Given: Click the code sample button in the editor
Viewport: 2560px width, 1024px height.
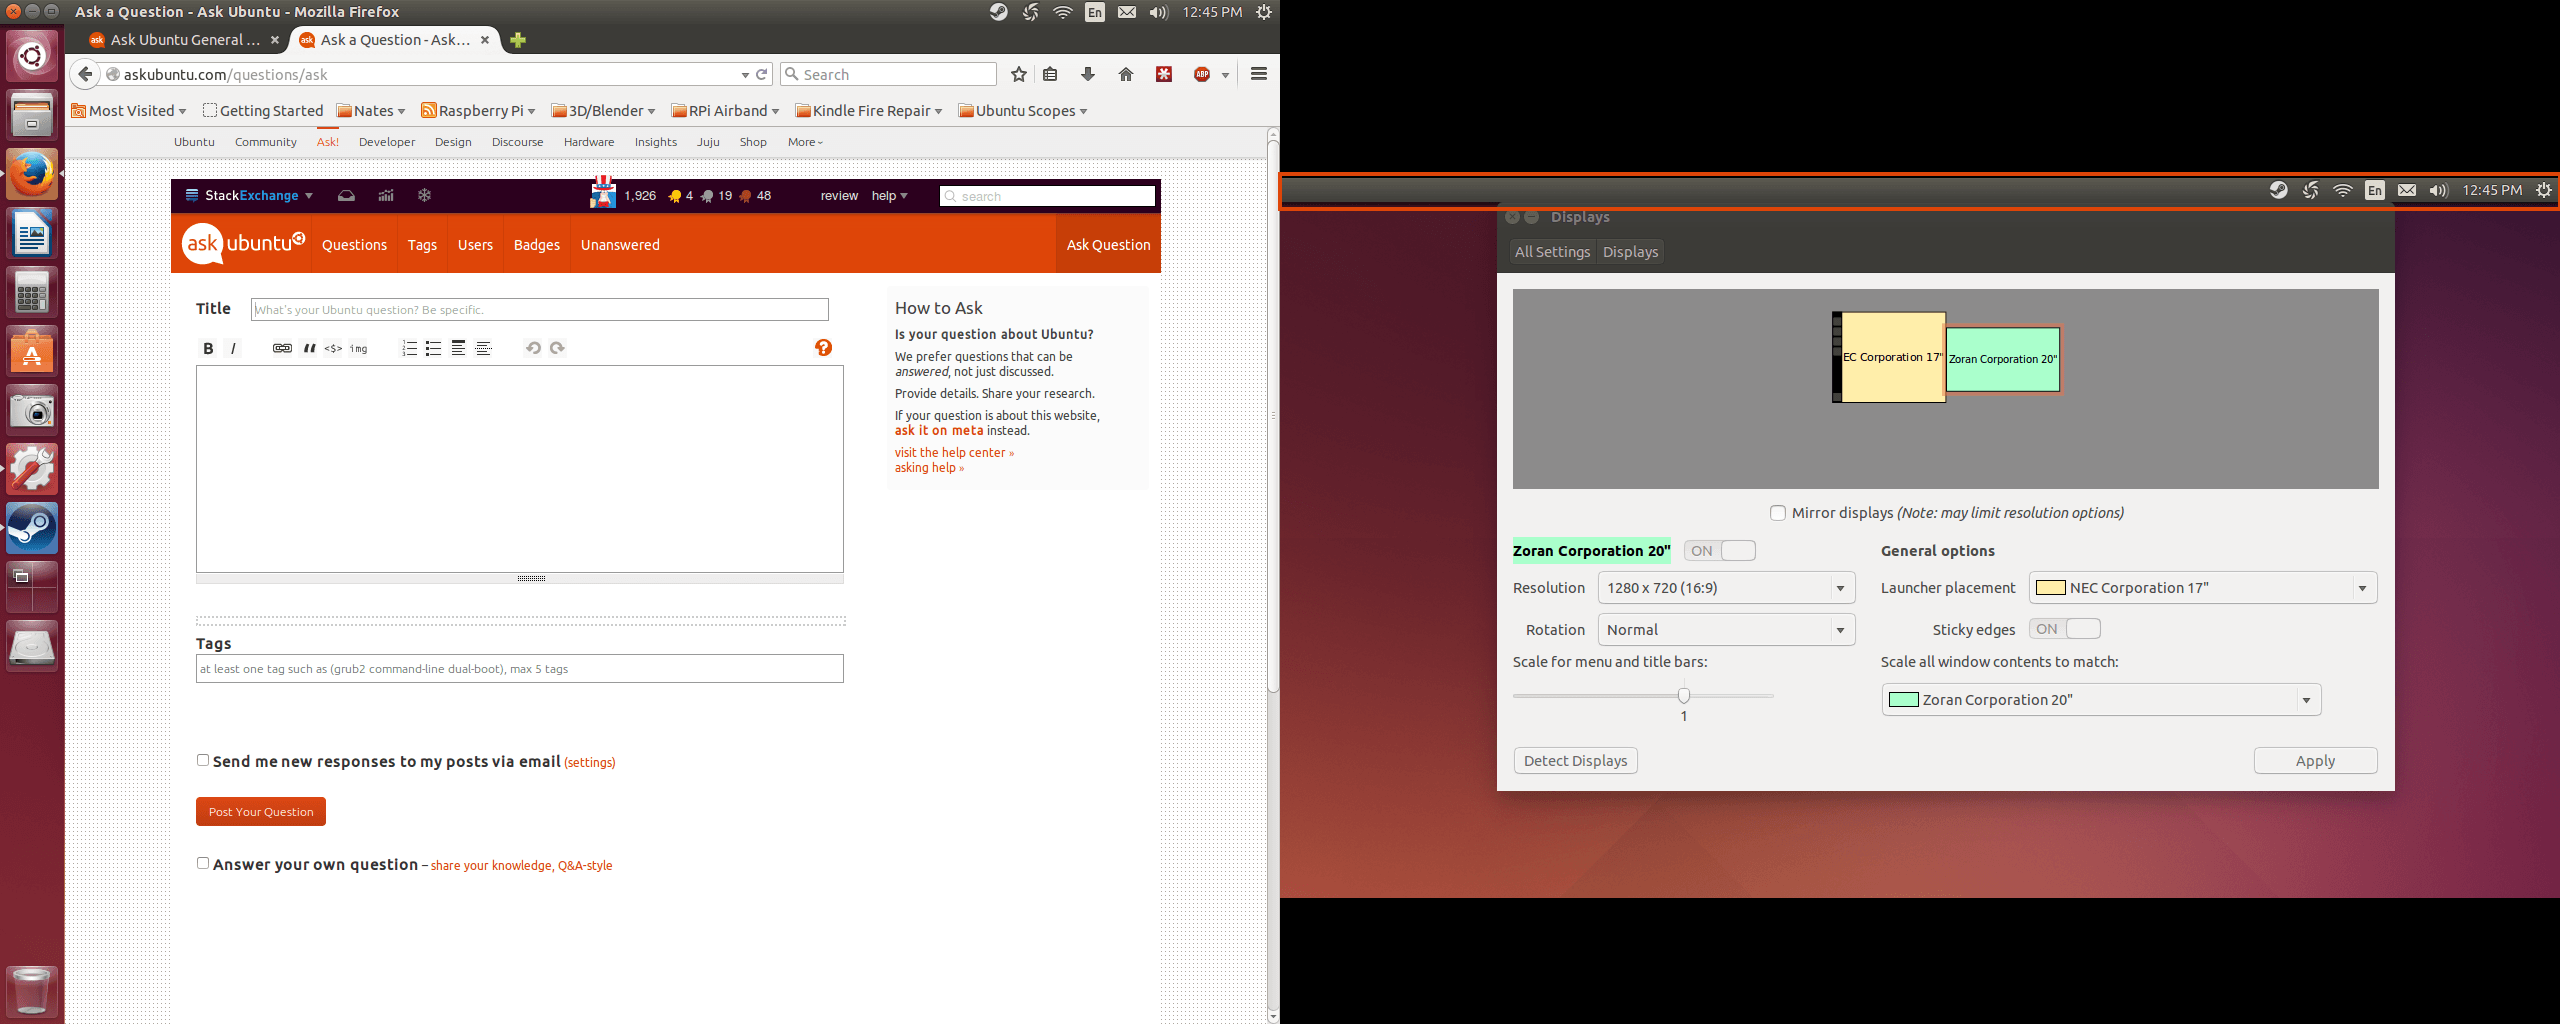Looking at the screenshot, I should click(x=333, y=348).
